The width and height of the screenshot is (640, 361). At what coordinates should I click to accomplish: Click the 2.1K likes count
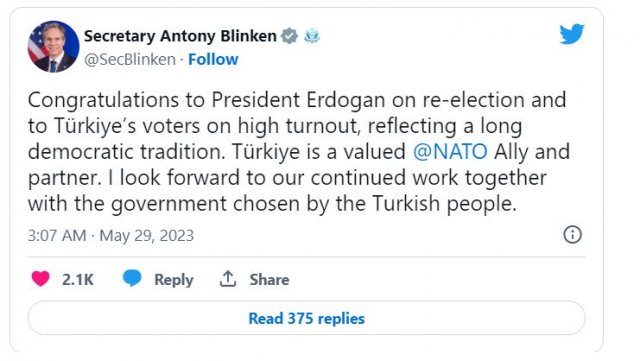78,280
